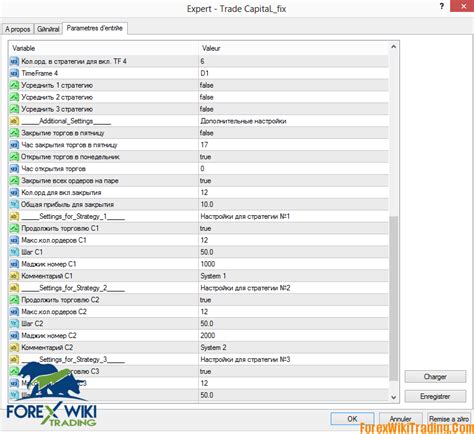Screen dimensions: 474x434
Task: Select the Paramètres d'entrée tab
Action: (95, 28)
